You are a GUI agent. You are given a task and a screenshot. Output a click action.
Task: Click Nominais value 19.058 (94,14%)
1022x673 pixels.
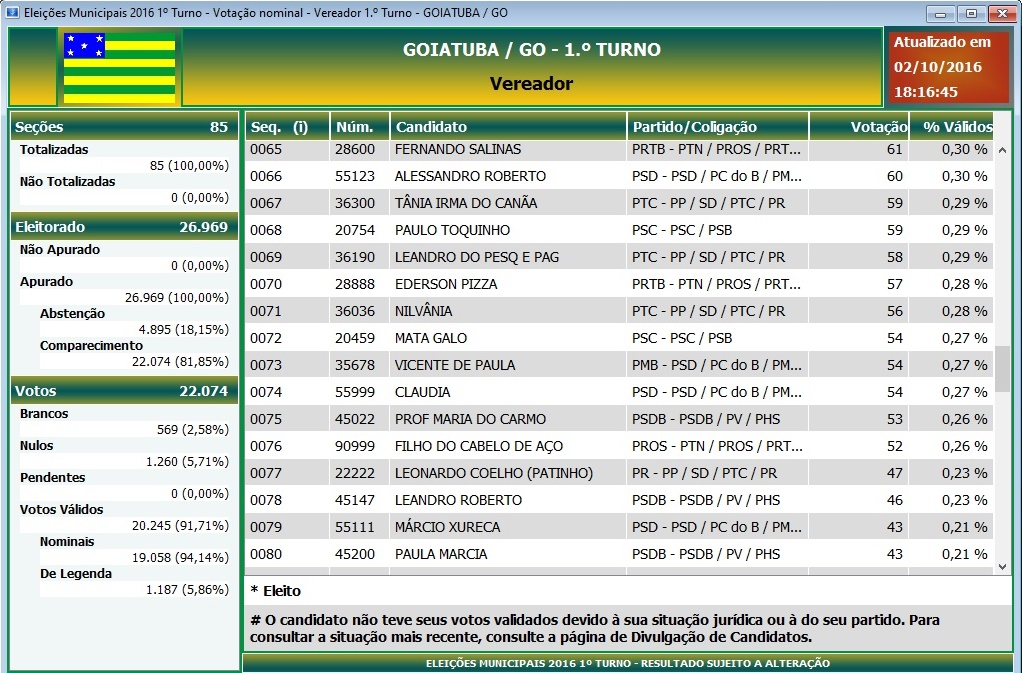pos(181,558)
